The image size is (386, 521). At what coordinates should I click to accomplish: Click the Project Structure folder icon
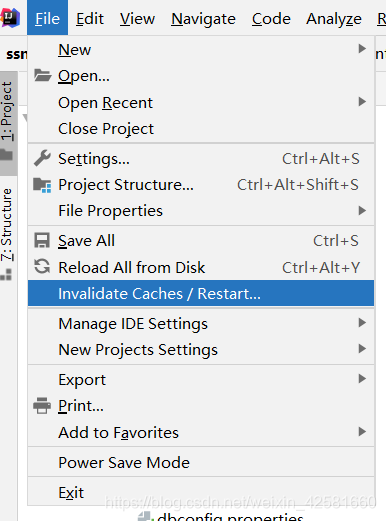pos(42,185)
